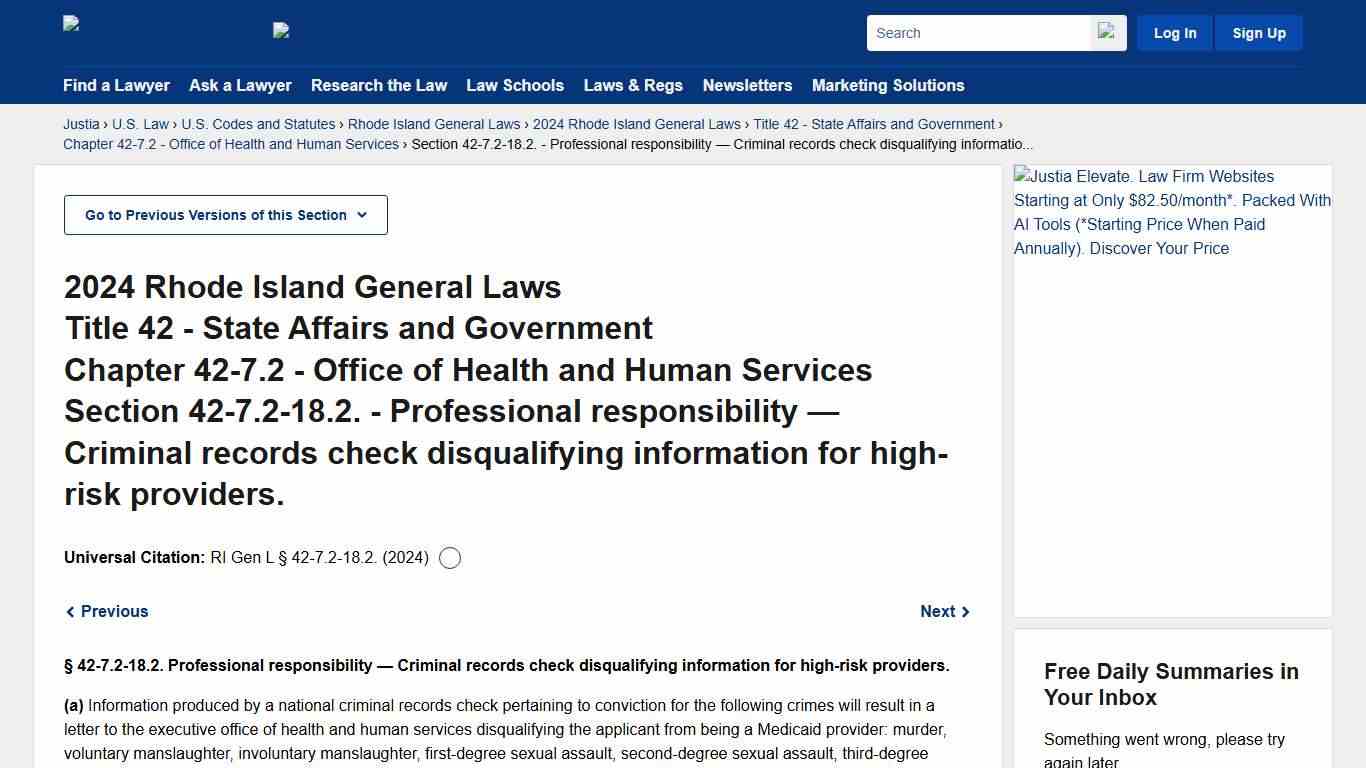
Task: Open the Find a Lawyer menu
Action: coord(116,86)
